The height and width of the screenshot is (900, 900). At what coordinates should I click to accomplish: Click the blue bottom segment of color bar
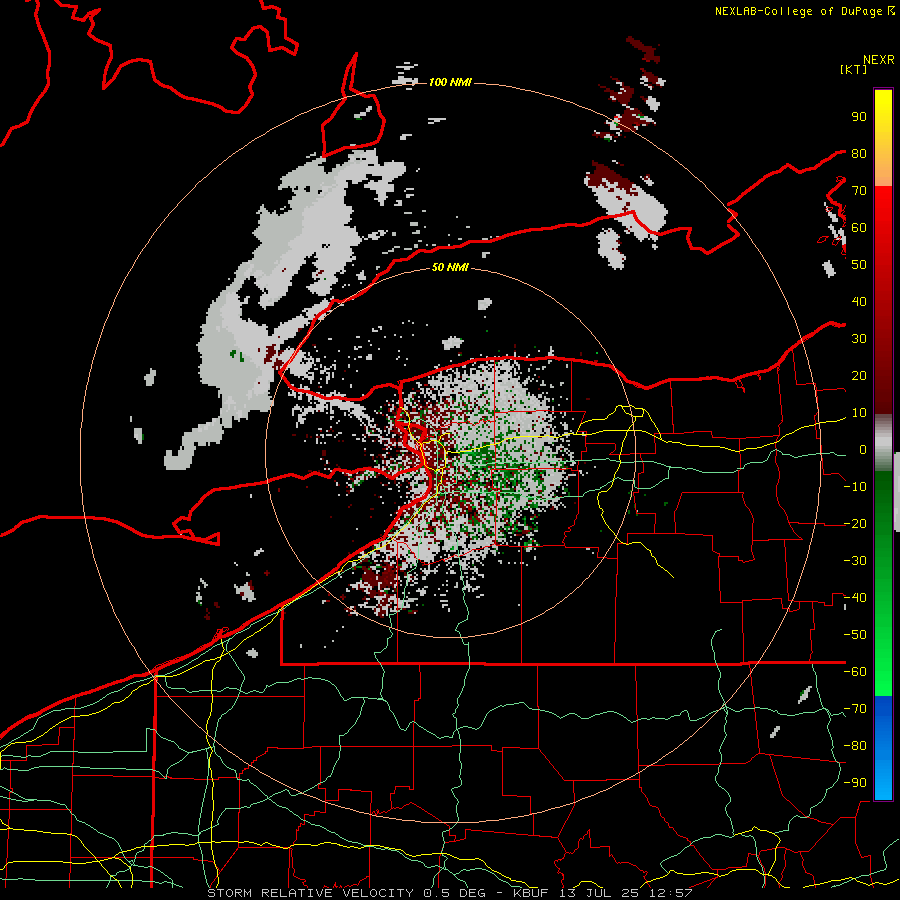point(883,748)
